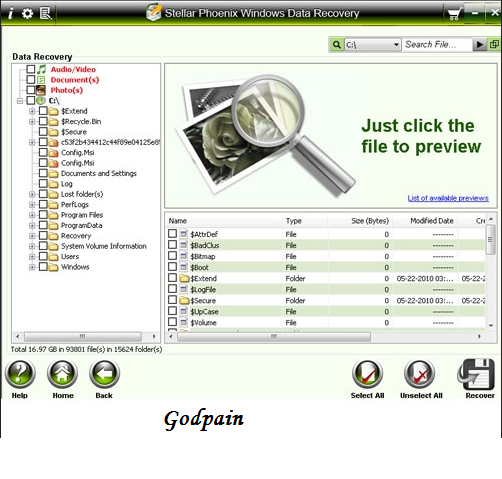Expand the Recovery folder node

coord(32,236)
